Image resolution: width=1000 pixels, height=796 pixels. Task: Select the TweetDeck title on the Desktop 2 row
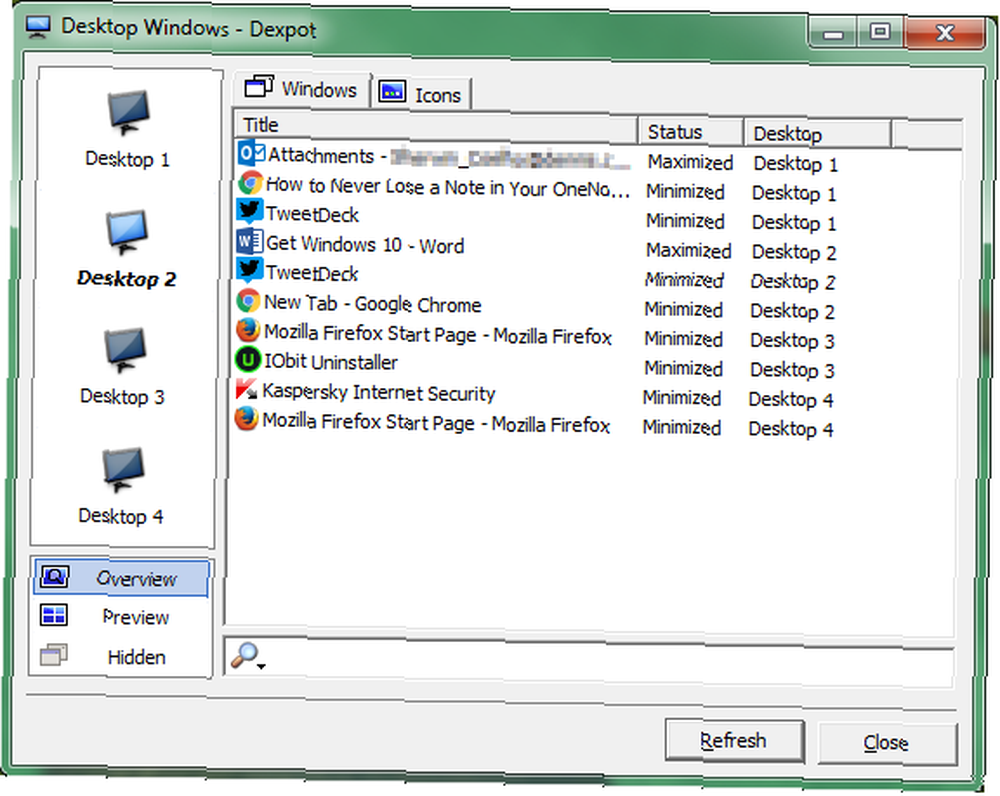pyautogui.click(x=312, y=274)
